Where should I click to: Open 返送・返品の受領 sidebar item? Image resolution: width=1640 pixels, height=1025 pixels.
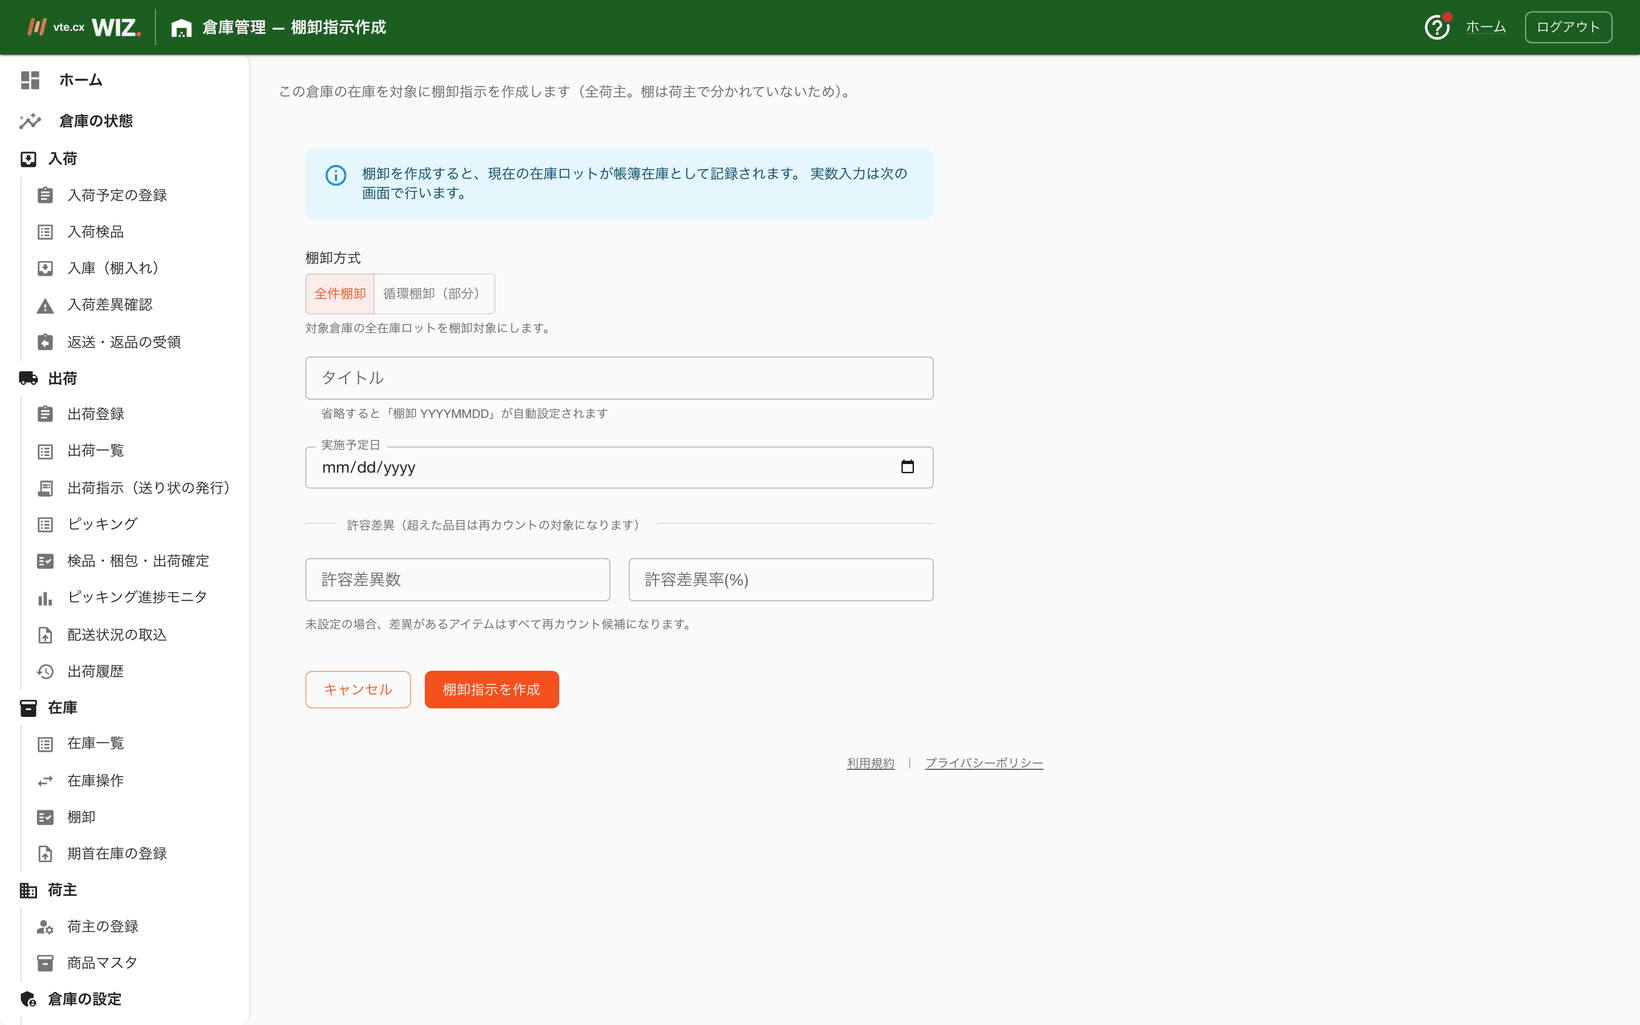tap(124, 342)
